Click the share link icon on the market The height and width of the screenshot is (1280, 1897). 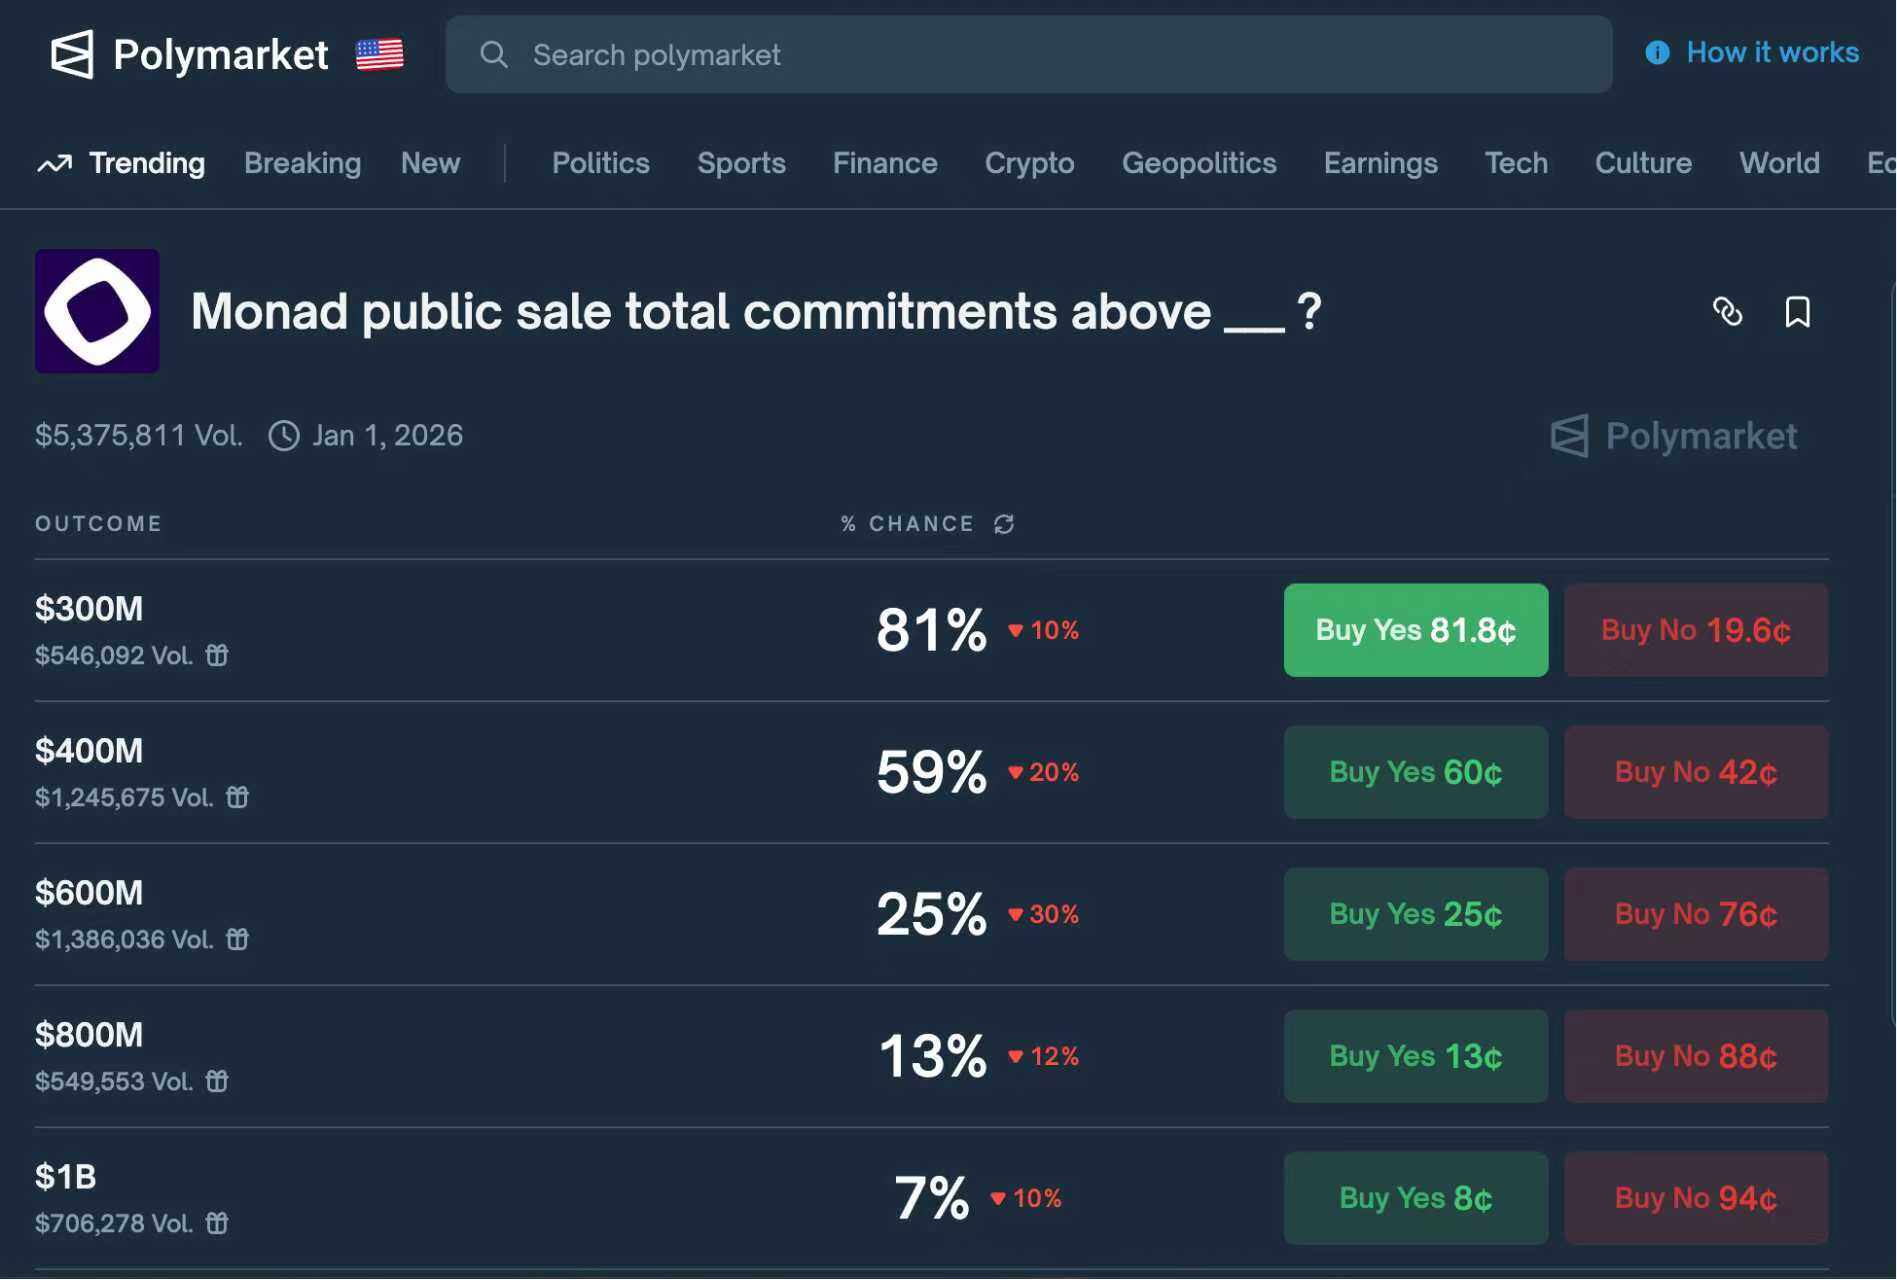pyautogui.click(x=1729, y=313)
